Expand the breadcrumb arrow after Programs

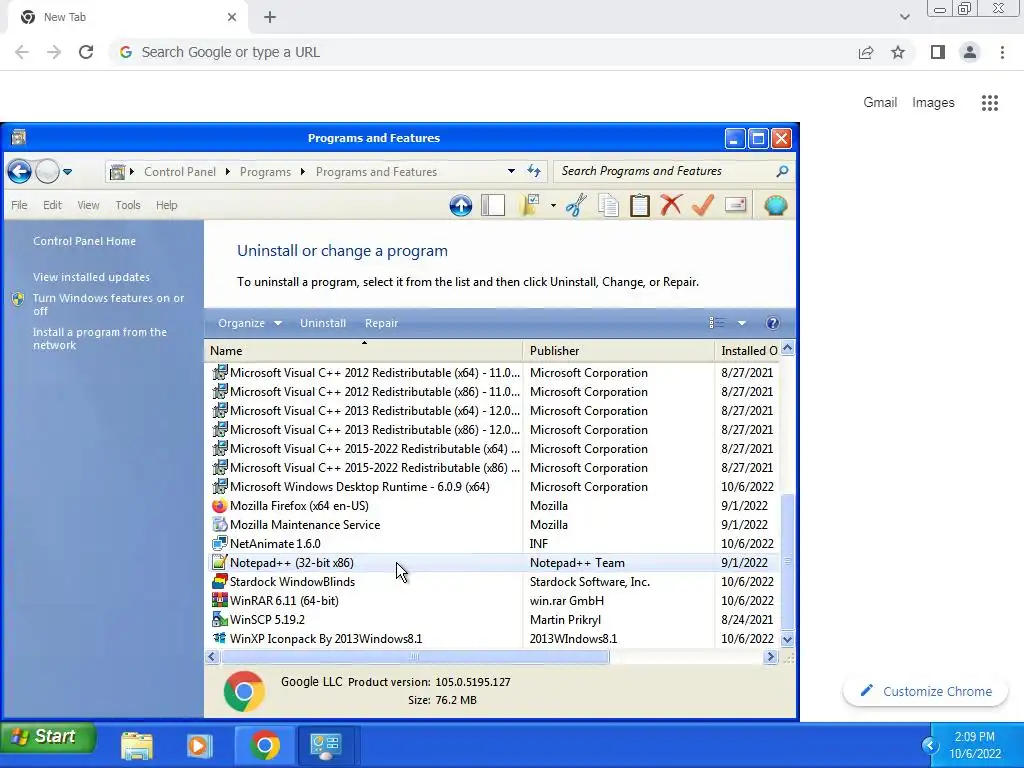pyautogui.click(x=302, y=172)
